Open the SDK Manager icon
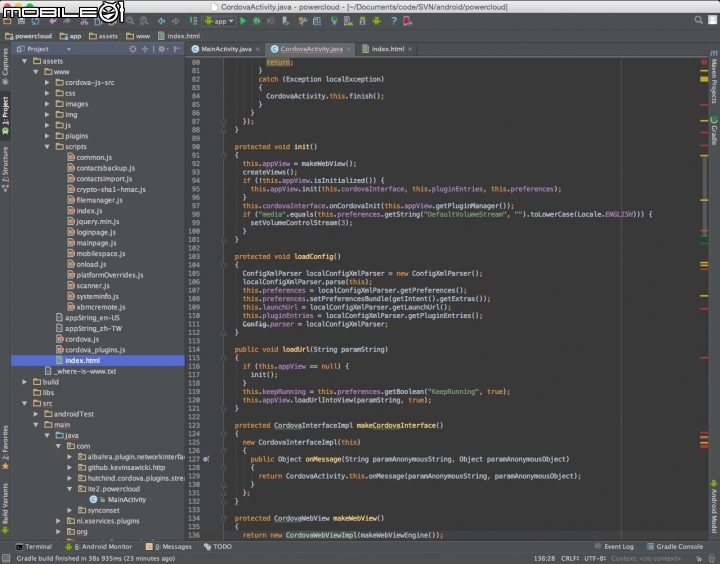720x564 pixels. [x=362, y=21]
